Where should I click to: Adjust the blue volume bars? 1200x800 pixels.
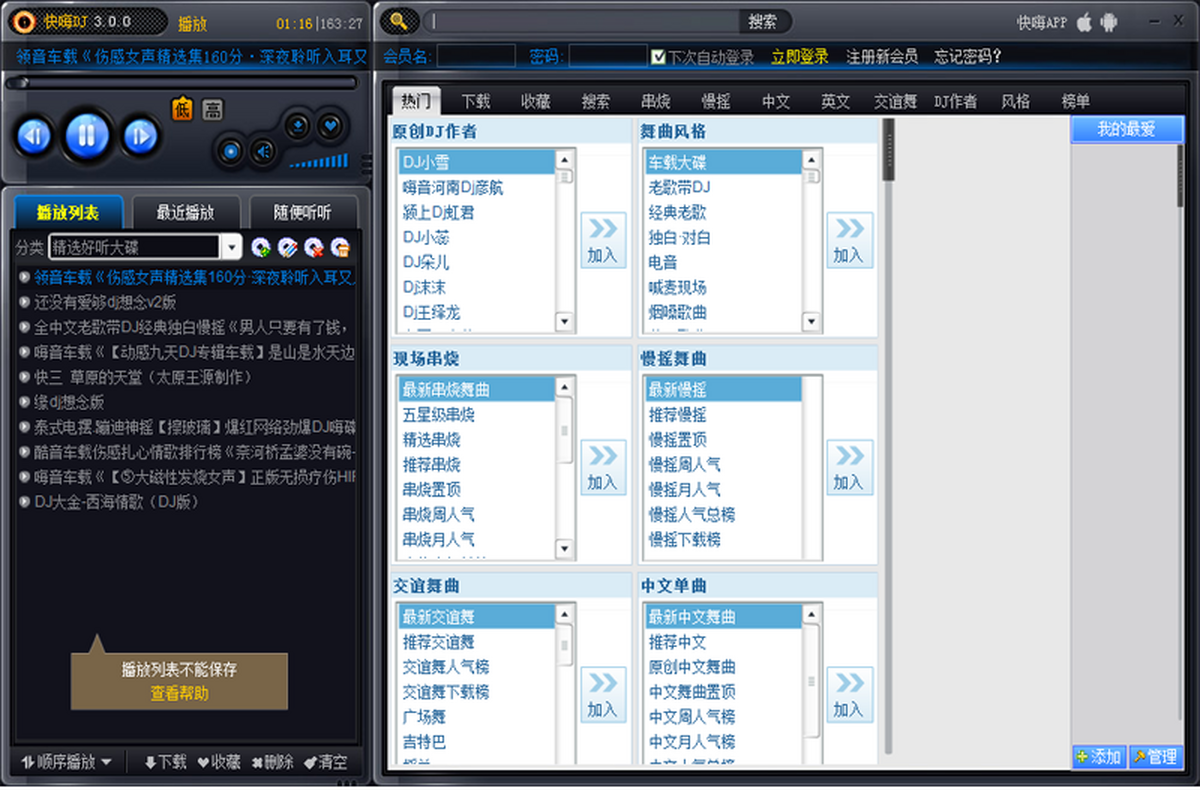point(319,161)
